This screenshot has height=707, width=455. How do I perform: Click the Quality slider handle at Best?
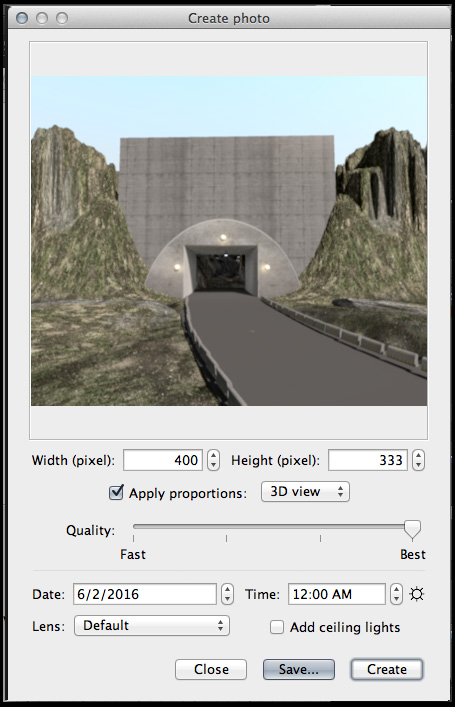click(412, 529)
